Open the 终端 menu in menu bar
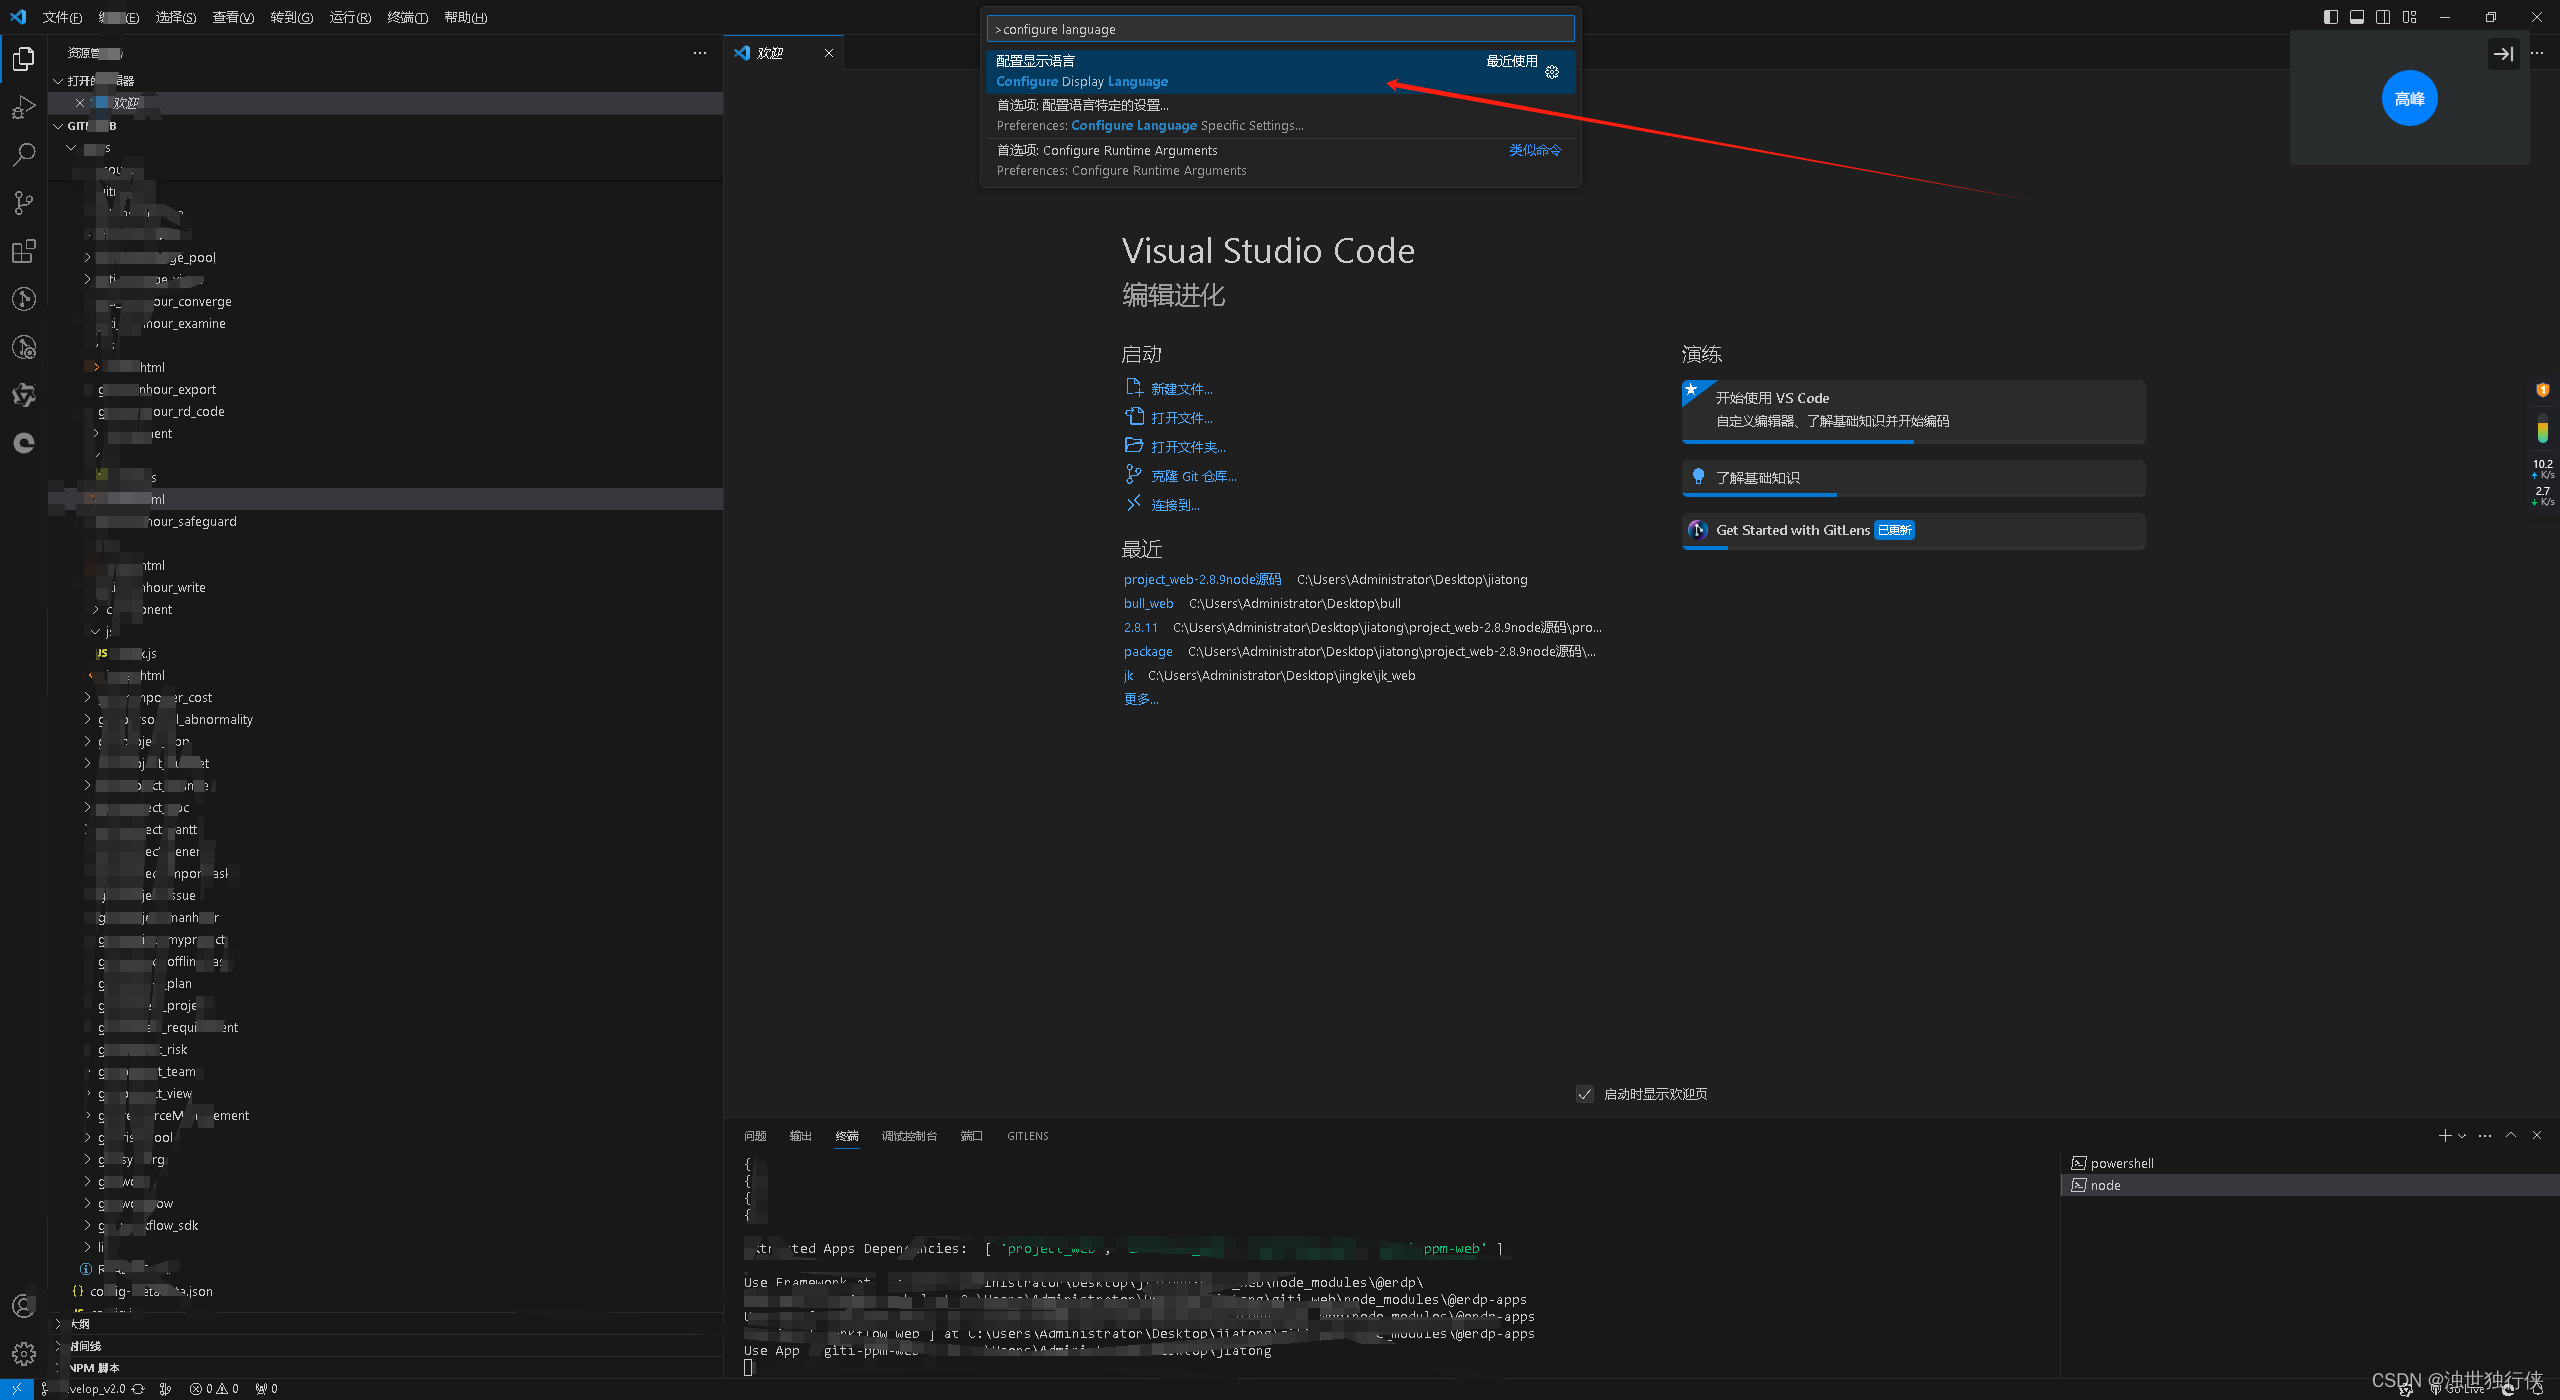Viewport: 2560px width, 1400px height. coord(407,17)
